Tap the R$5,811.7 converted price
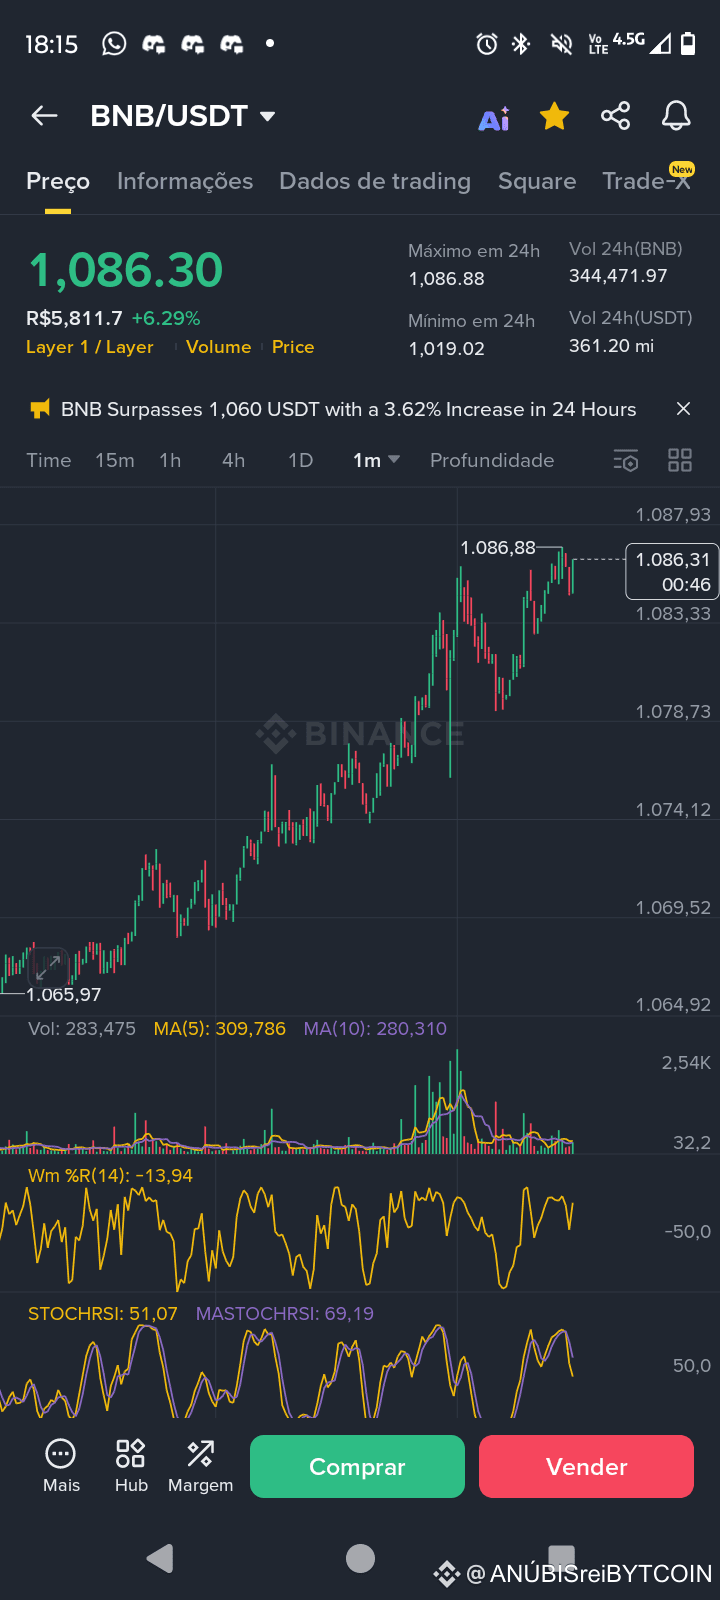Screen dimensions: 720x1600 click(x=74, y=318)
